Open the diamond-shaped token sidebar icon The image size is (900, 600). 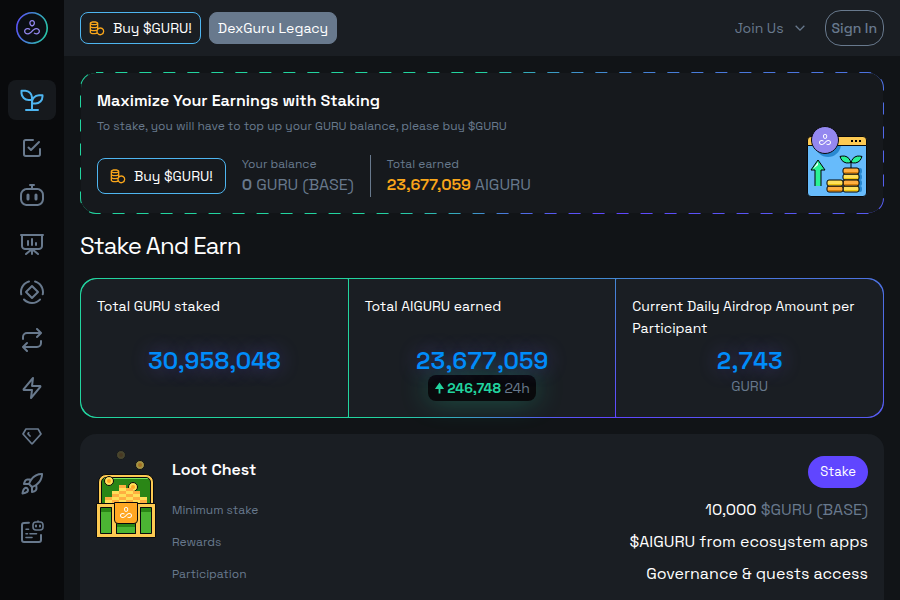point(32,292)
